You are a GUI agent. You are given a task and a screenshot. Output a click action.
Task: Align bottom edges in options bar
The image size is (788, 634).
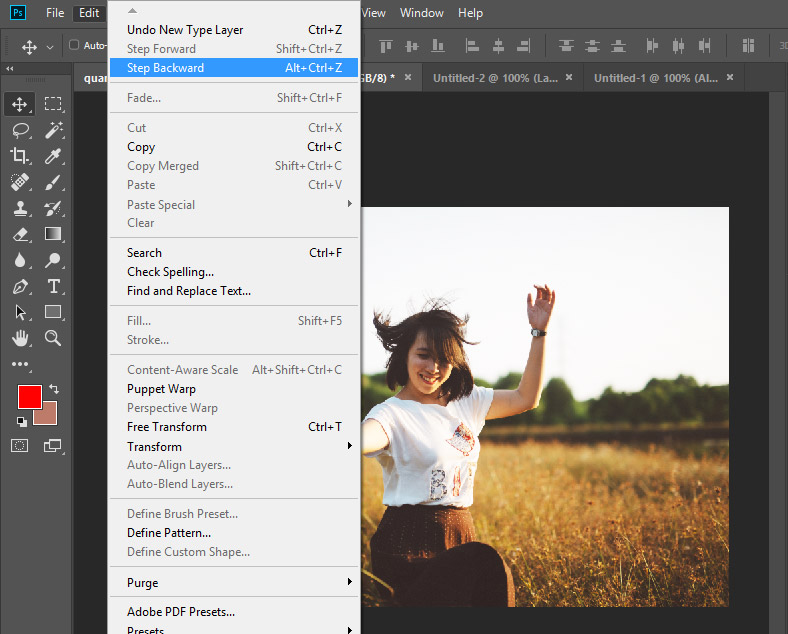coord(438,46)
